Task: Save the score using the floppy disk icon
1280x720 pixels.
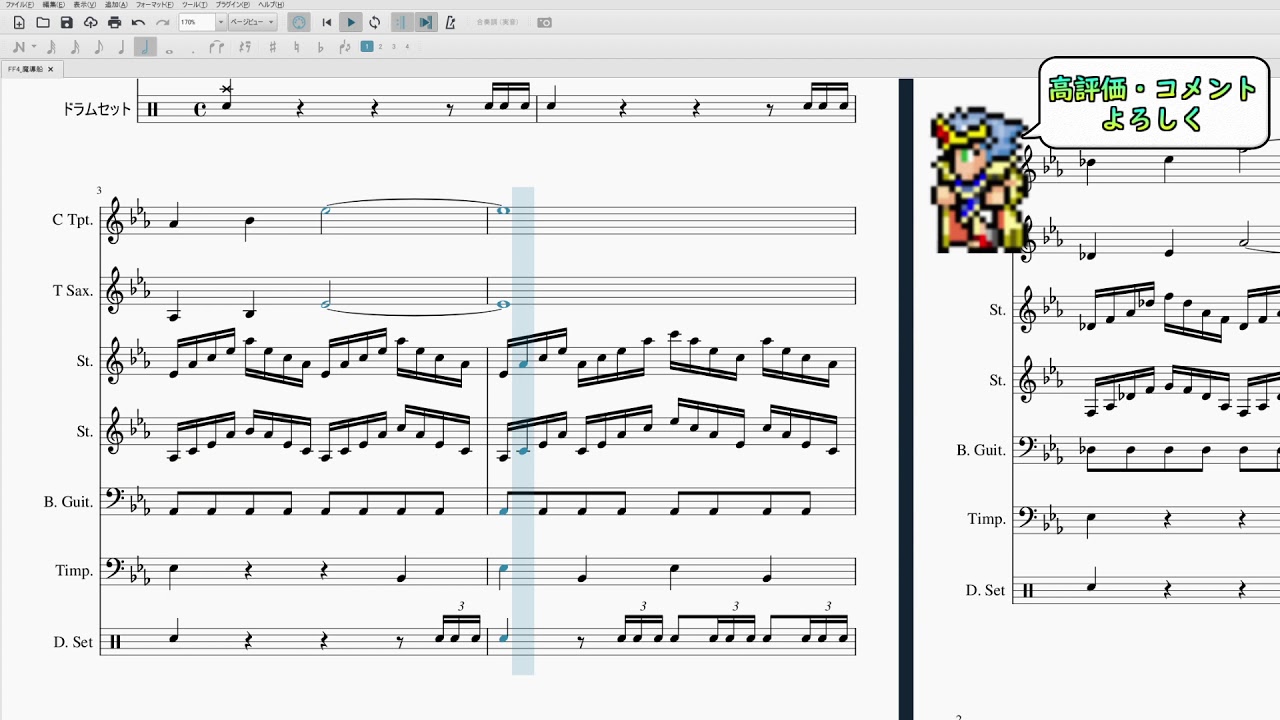Action: coord(67,22)
